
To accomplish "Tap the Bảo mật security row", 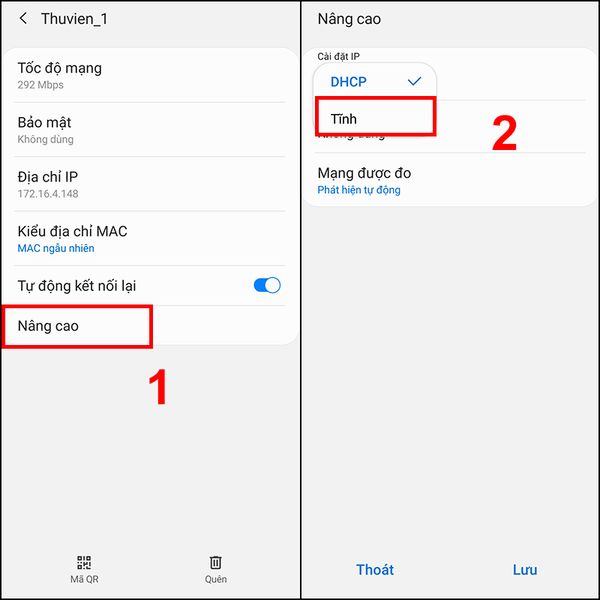I will click(150, 130).
